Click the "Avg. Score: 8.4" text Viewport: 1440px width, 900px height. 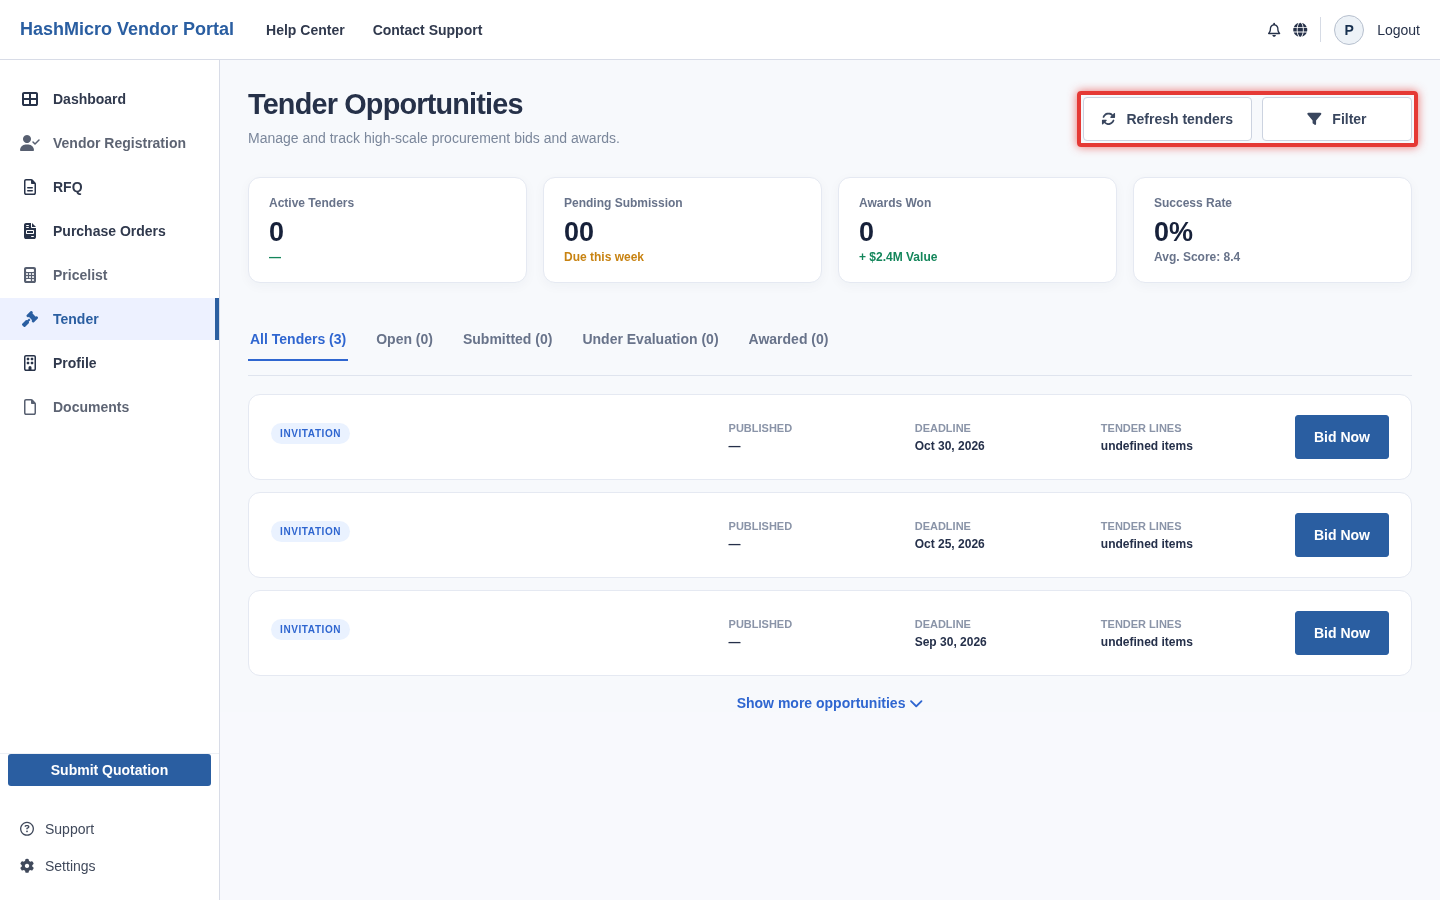click(1197, 257)
